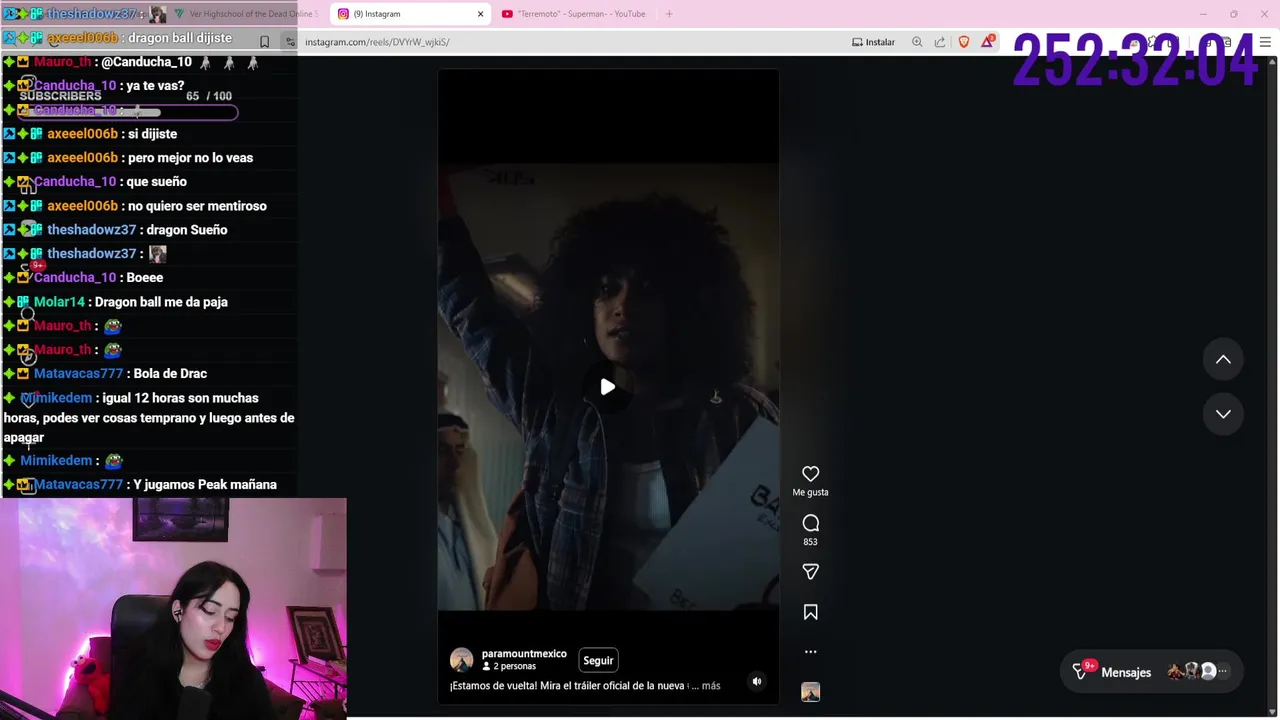This screenshot has width=1280, height=720.
Task: Click Instalar app button in address bar
Action: point(873,42)
